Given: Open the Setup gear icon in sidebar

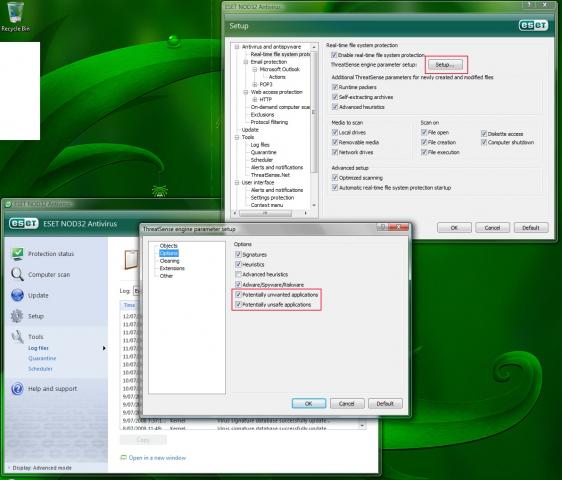Looking at the screenshot, I should 17,316.
